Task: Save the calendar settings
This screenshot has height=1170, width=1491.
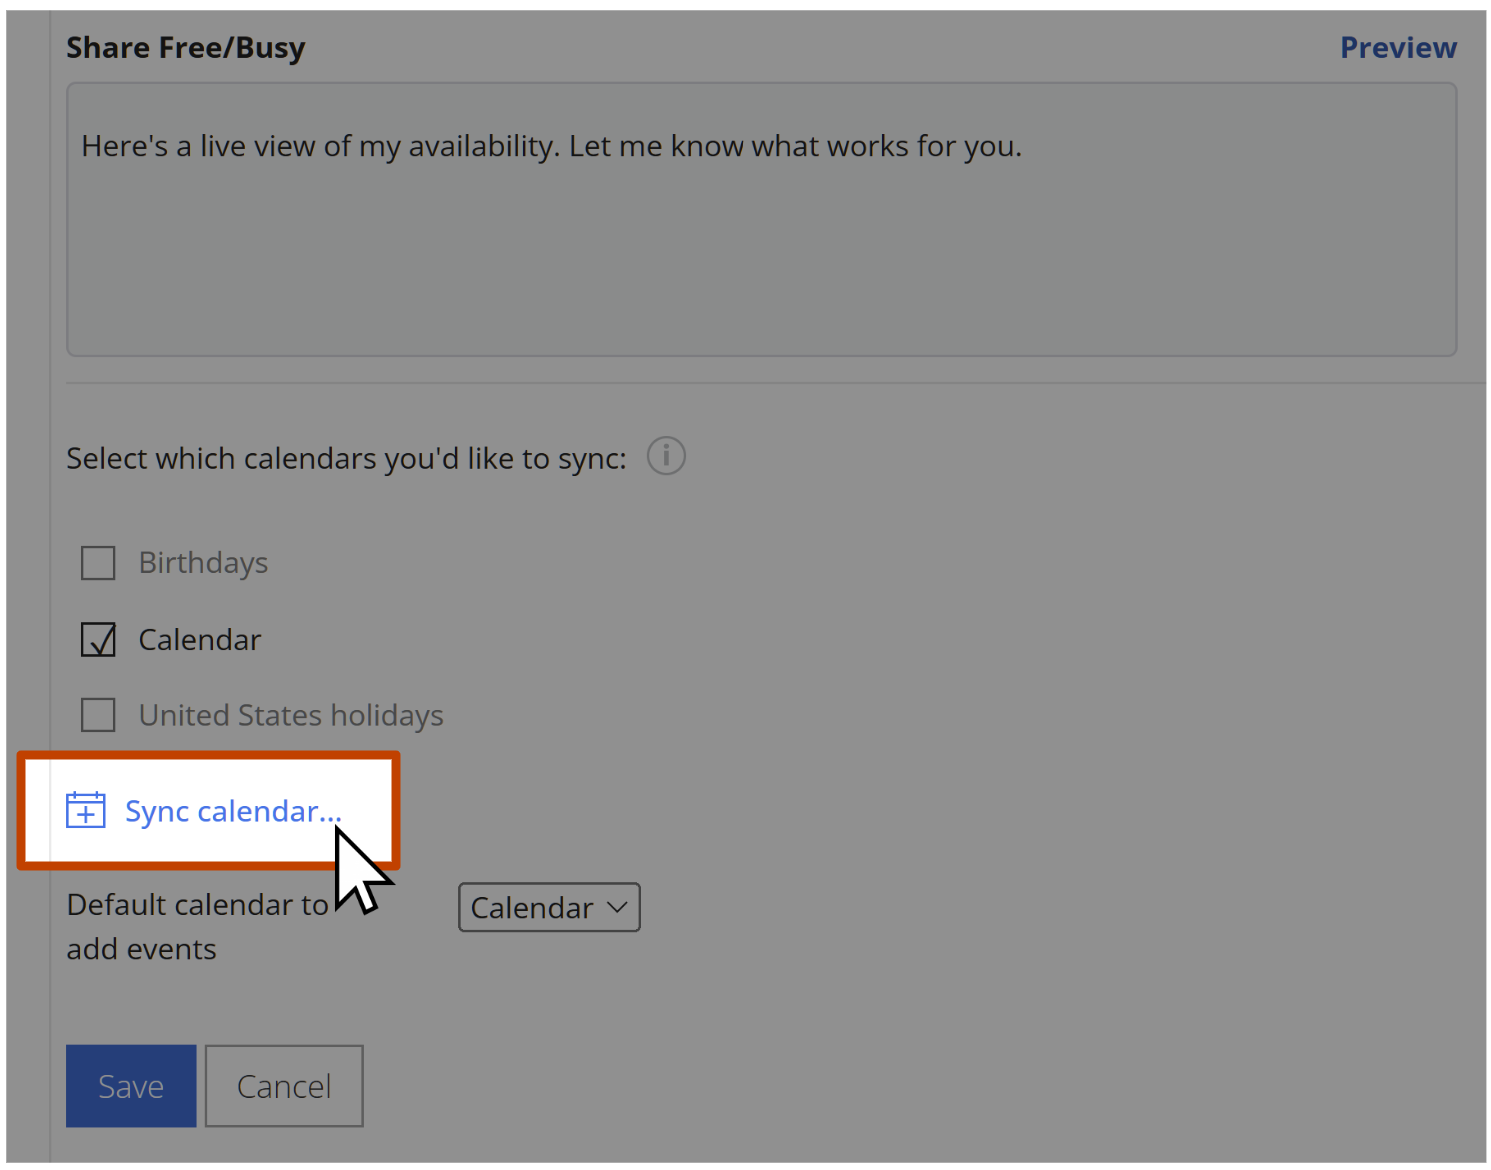Action: [x=131, y=1086]
